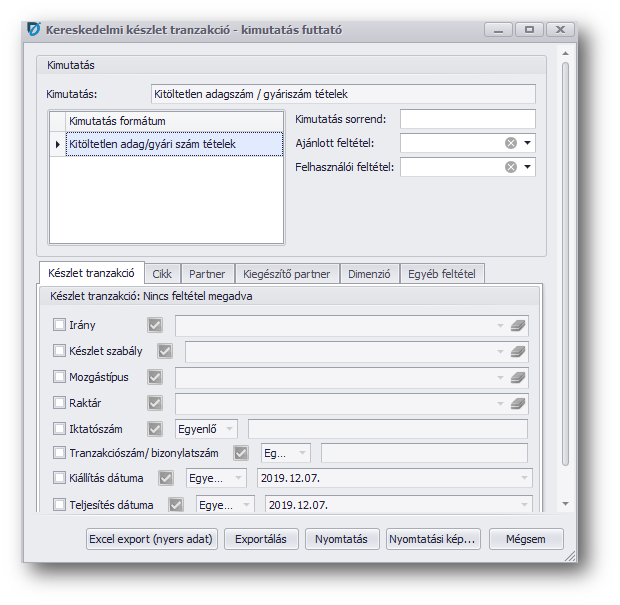Check the Kiállítás dátuma checkbox
This screenshot has width=620, height=605.
coord(59,478)
